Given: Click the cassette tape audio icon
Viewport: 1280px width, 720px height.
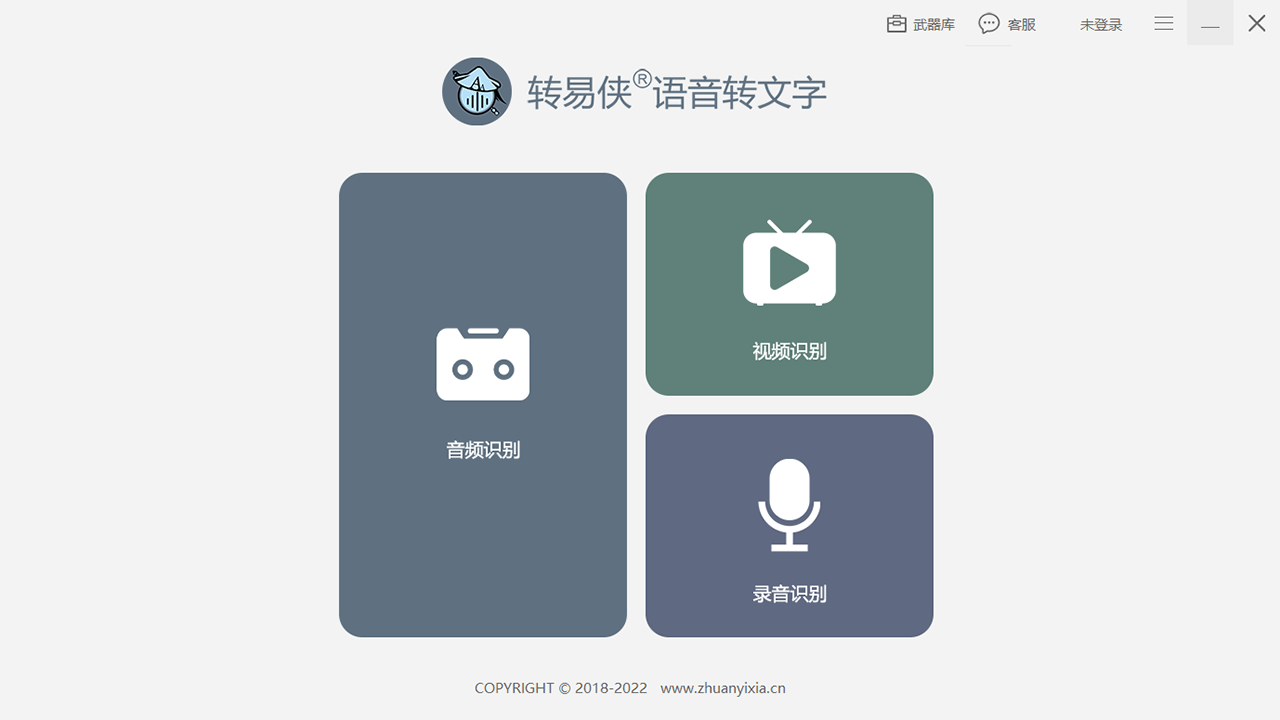Looking at the screenshot, I should tap(483, 364).
